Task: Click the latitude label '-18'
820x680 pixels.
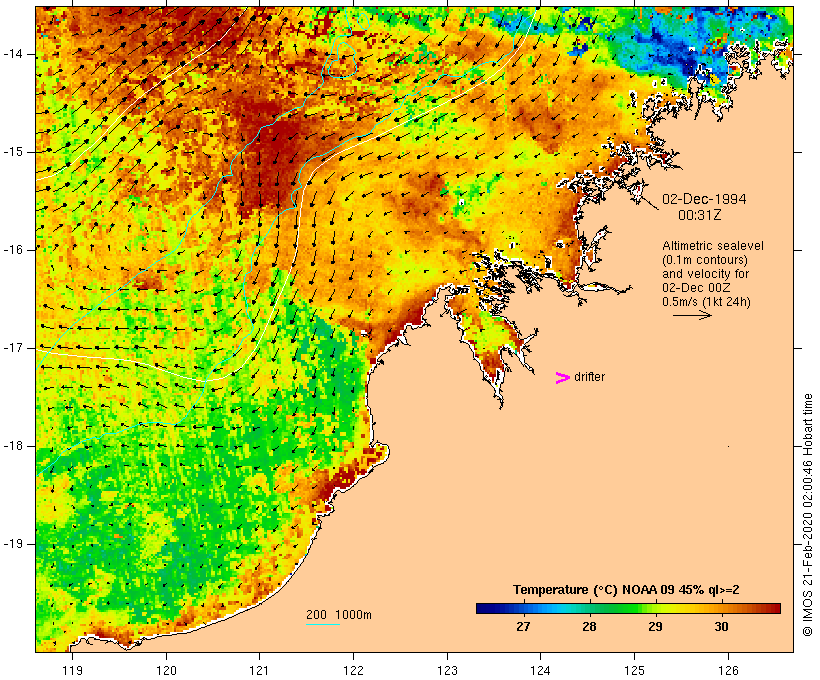Action: (13, 446)
